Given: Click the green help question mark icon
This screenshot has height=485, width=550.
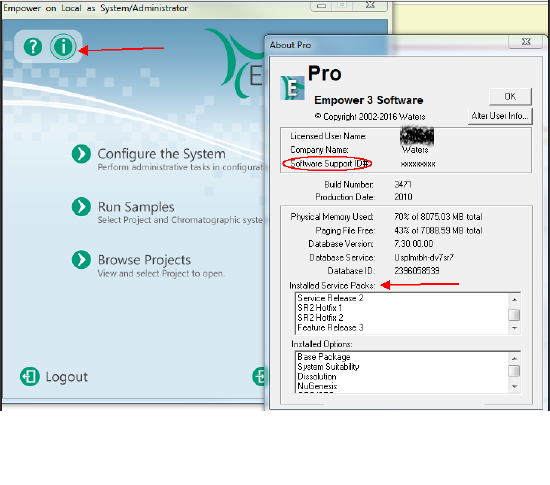Looking at the screenshot, I should [33, 47].
